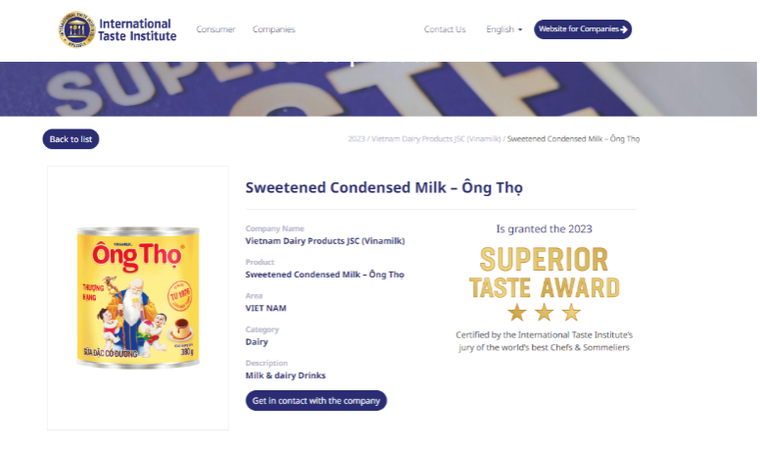Follow the 2023 breadcrumb link
760x451 pixels.
tap(356, 139)
